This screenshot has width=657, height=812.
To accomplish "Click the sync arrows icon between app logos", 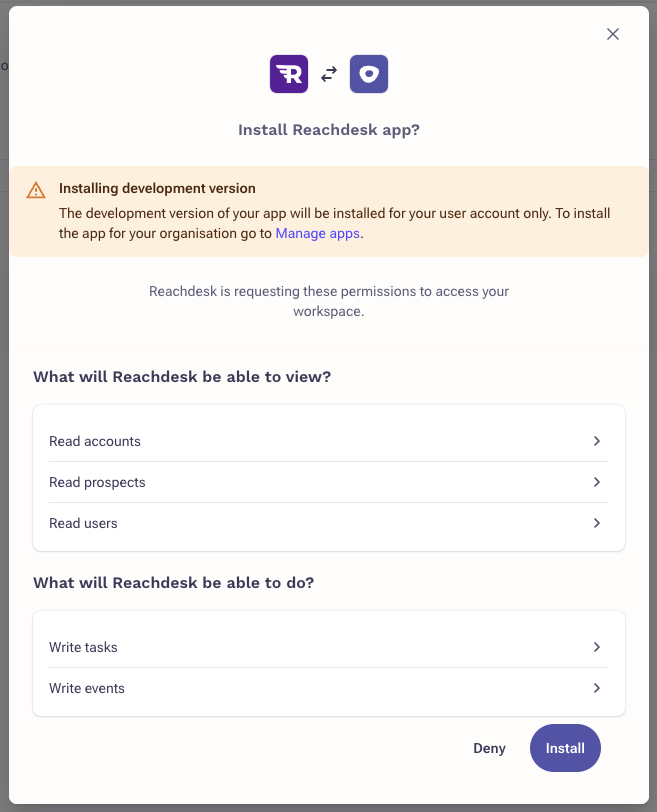I will pyautogui.click(x=329, y=73).
